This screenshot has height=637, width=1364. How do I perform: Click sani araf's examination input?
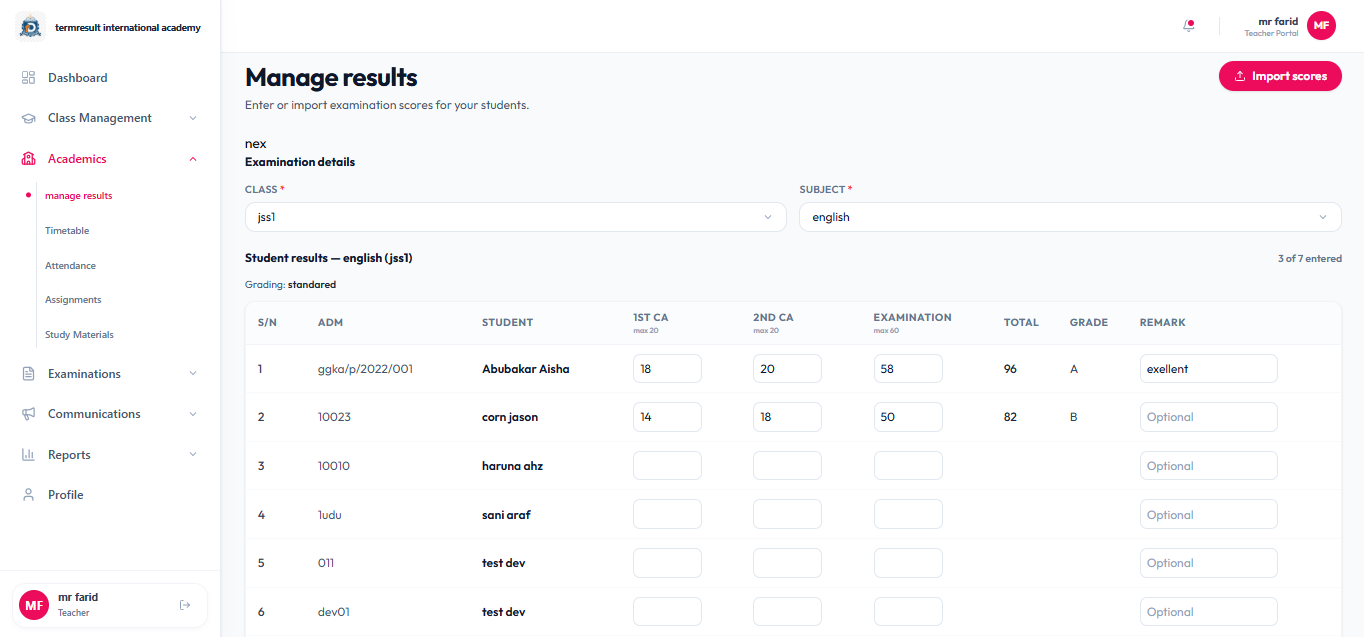(x=908, y=515)
